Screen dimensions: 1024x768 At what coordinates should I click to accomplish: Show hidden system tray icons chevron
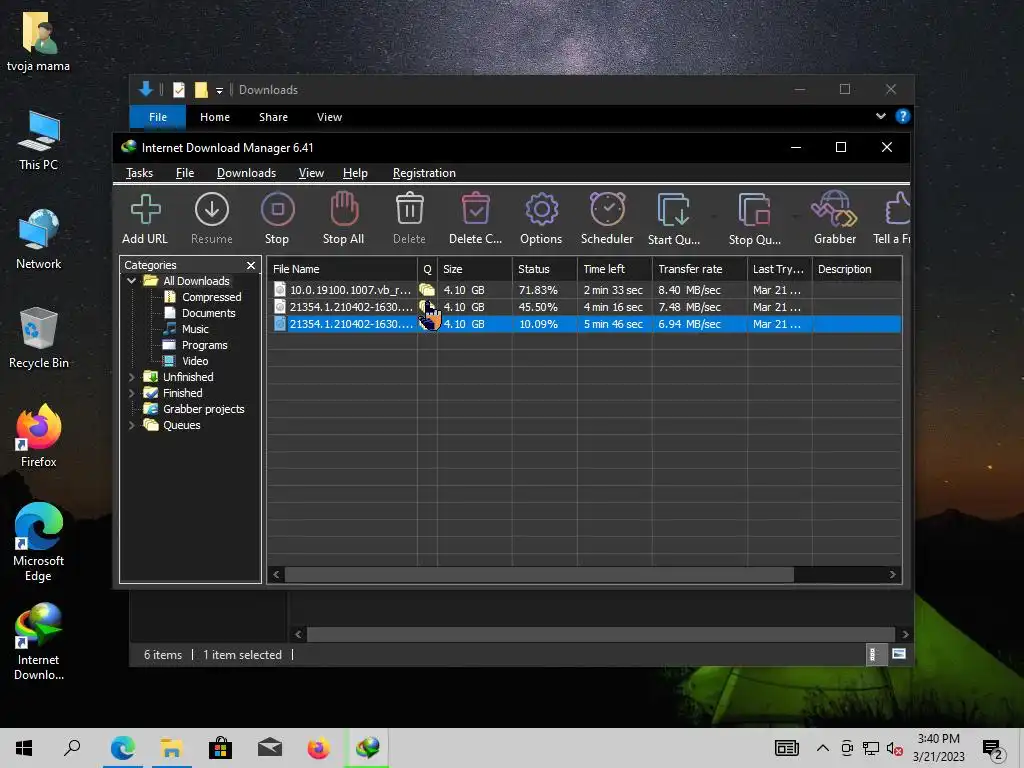coord(823,748)
